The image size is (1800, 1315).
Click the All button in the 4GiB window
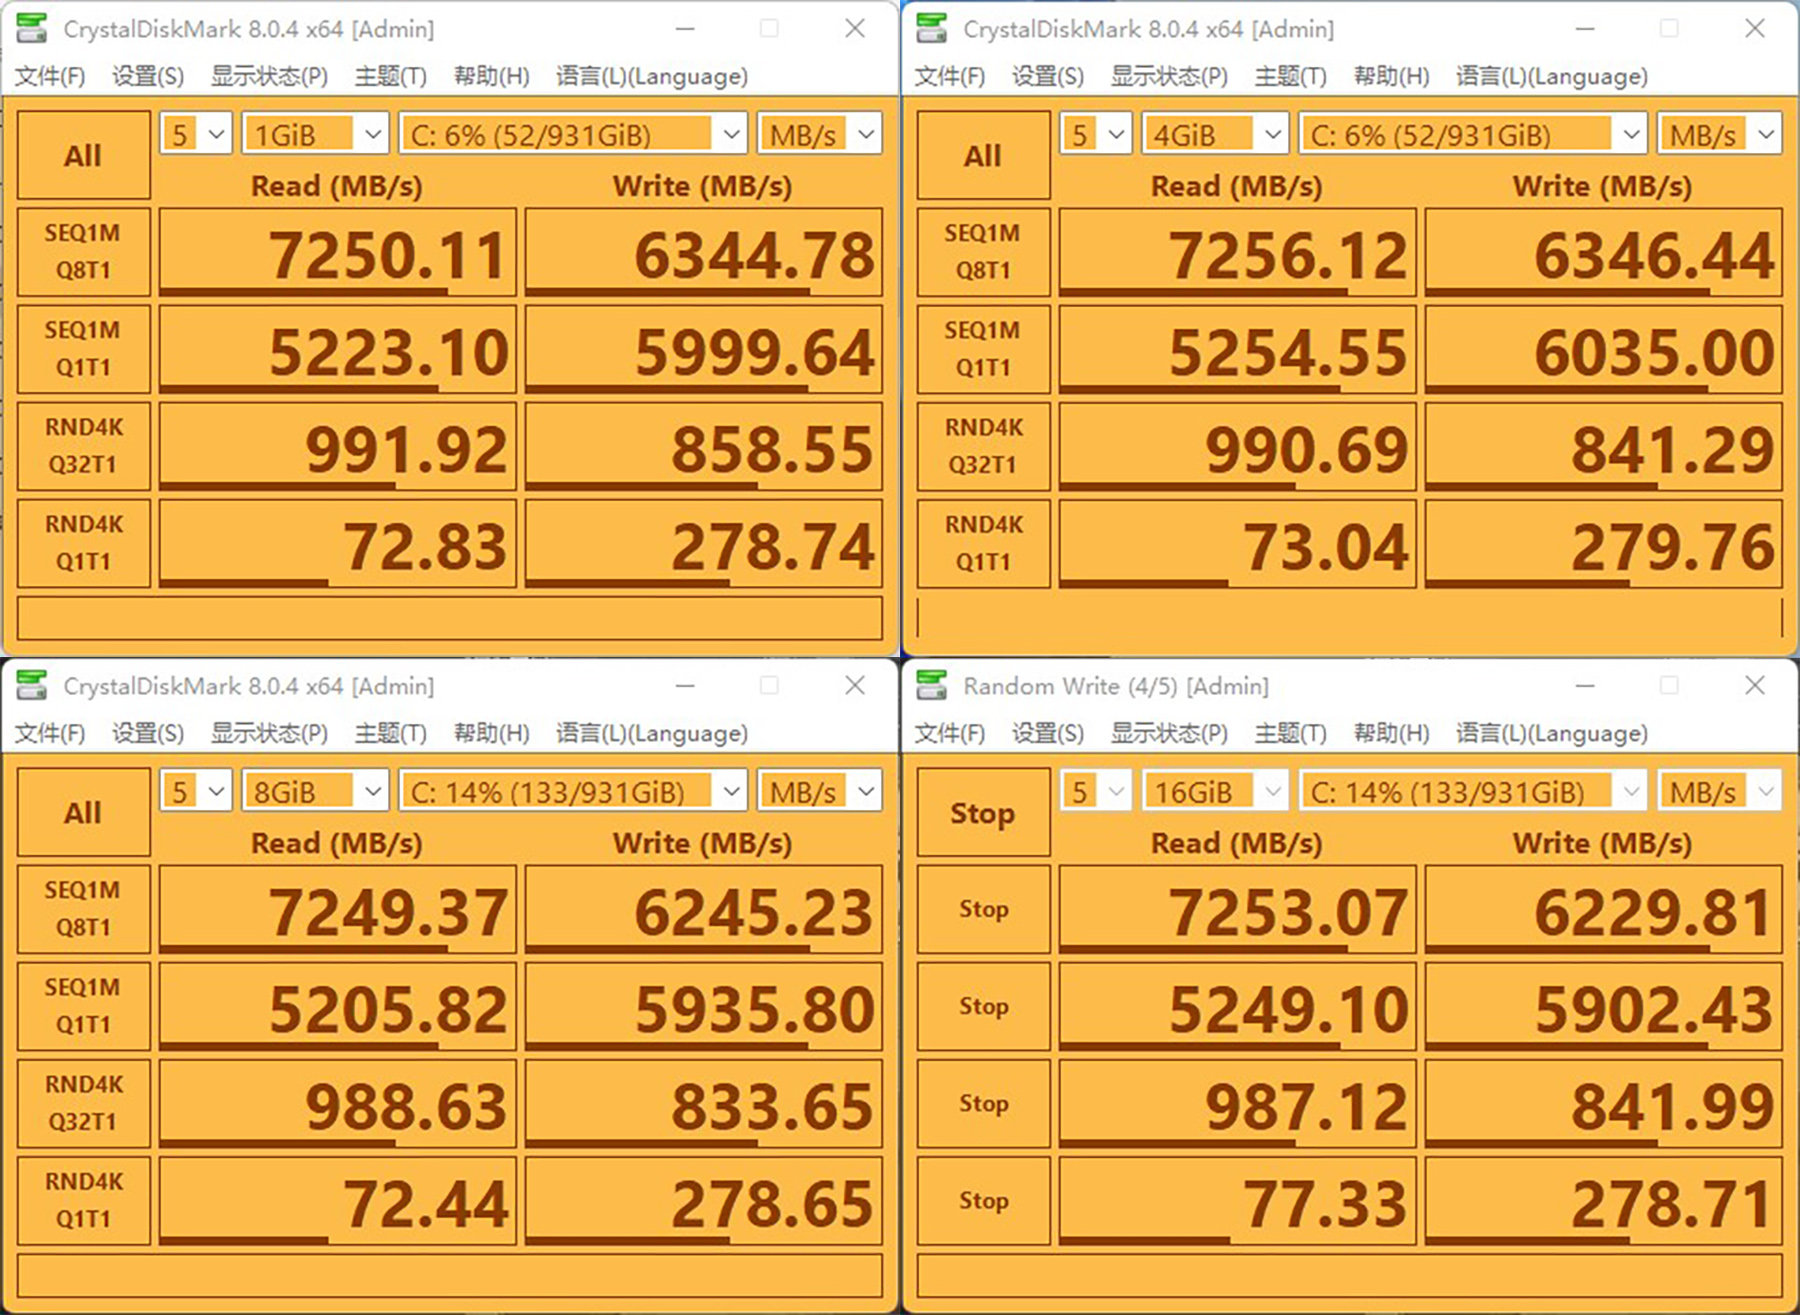pyautogui.click(x=983, y=155)
